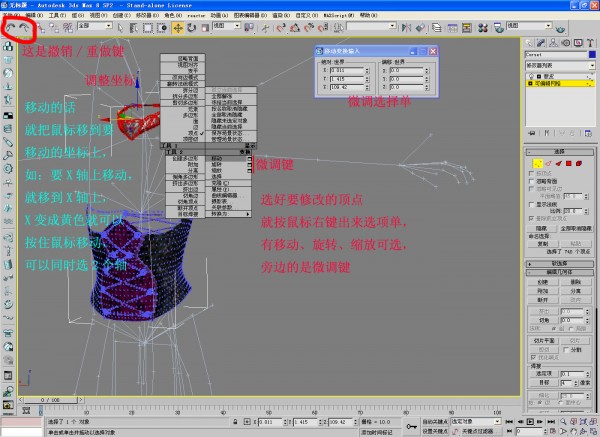Click the Redo arrow in the main toolbar
Screen dimensions: 600x437
(25, 26)
